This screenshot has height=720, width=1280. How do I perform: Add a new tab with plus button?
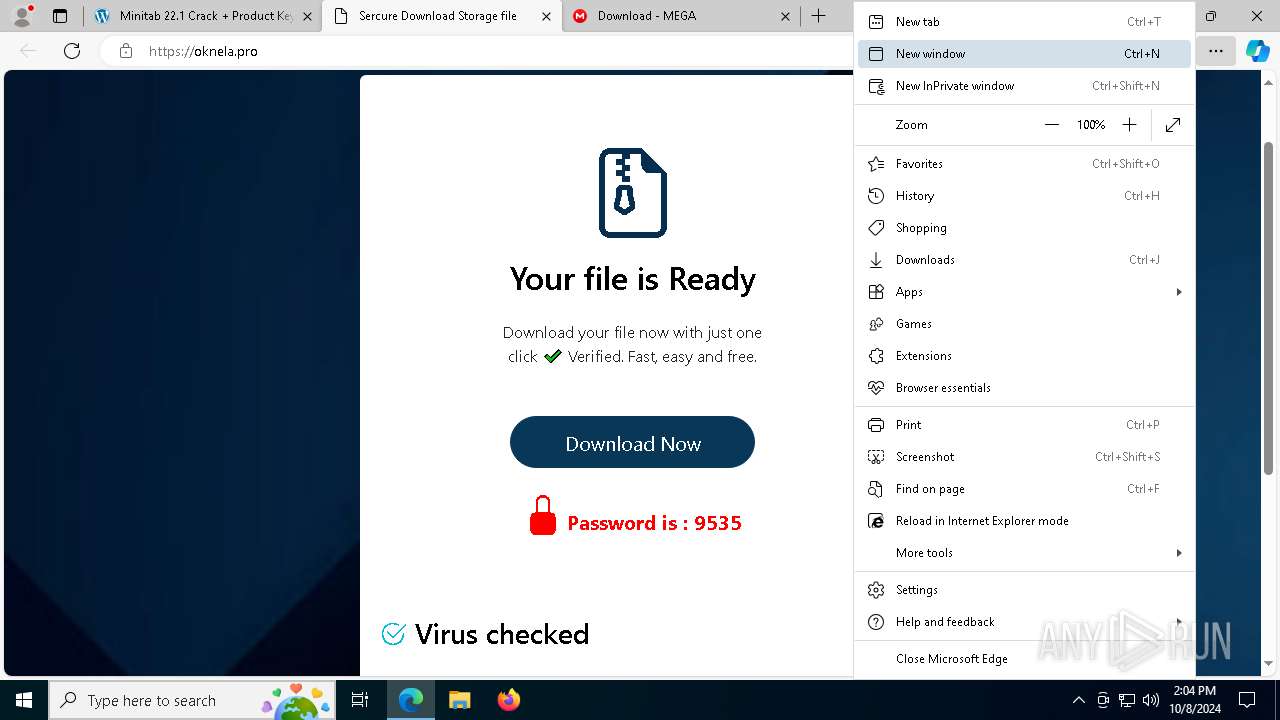pos(818,16)
